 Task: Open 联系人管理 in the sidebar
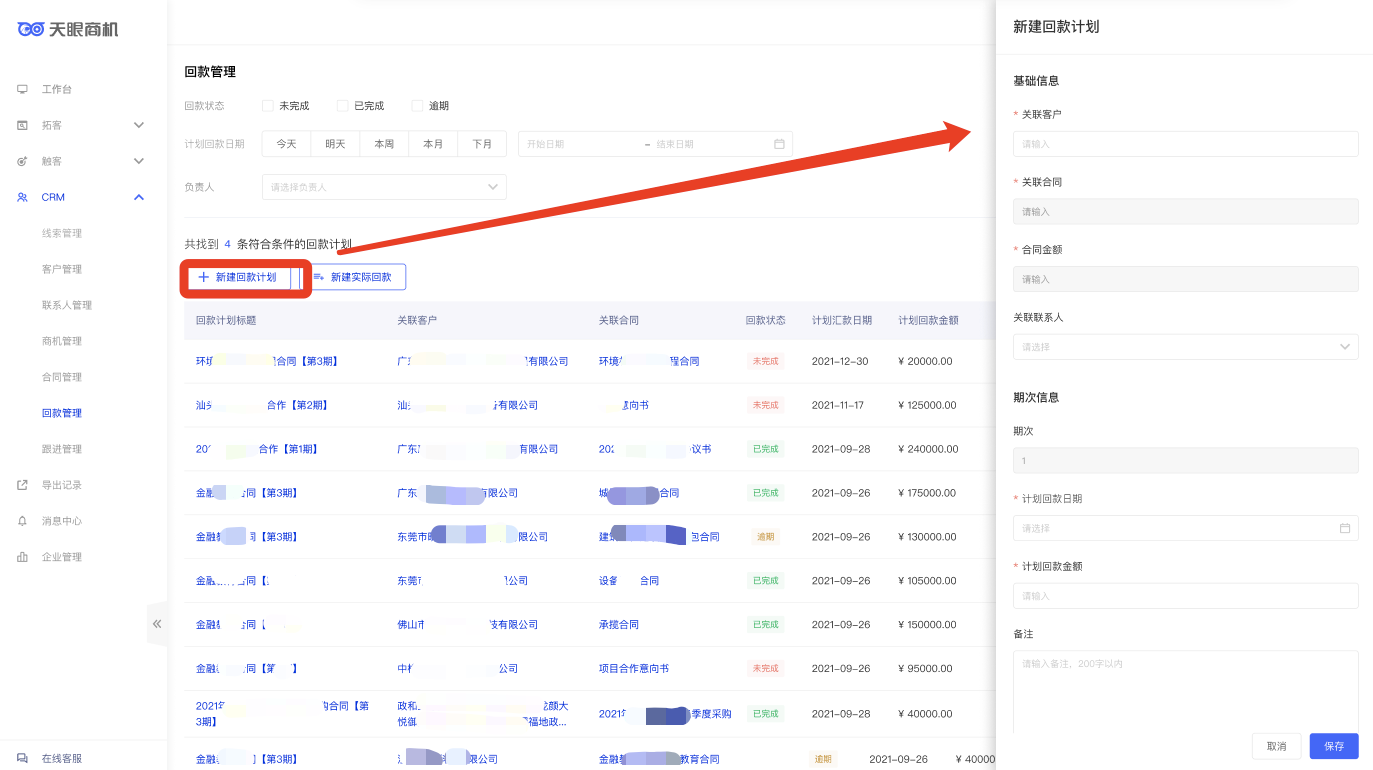(67, 305)
